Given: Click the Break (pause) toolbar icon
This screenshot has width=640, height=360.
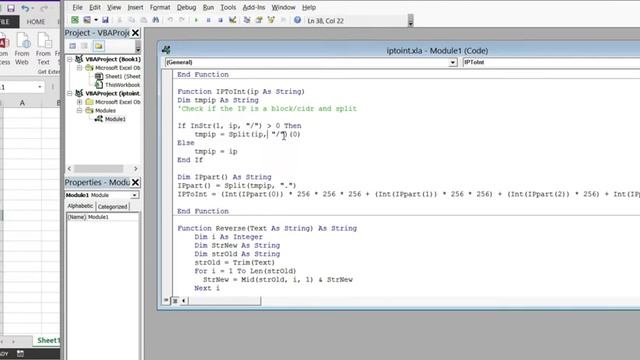Looking at the screenshot, I should coord(209,20).
